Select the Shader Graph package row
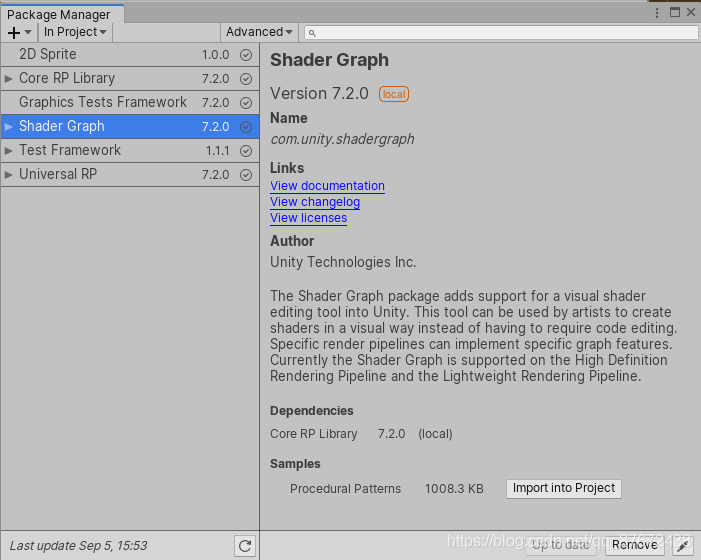 point(130,126)
